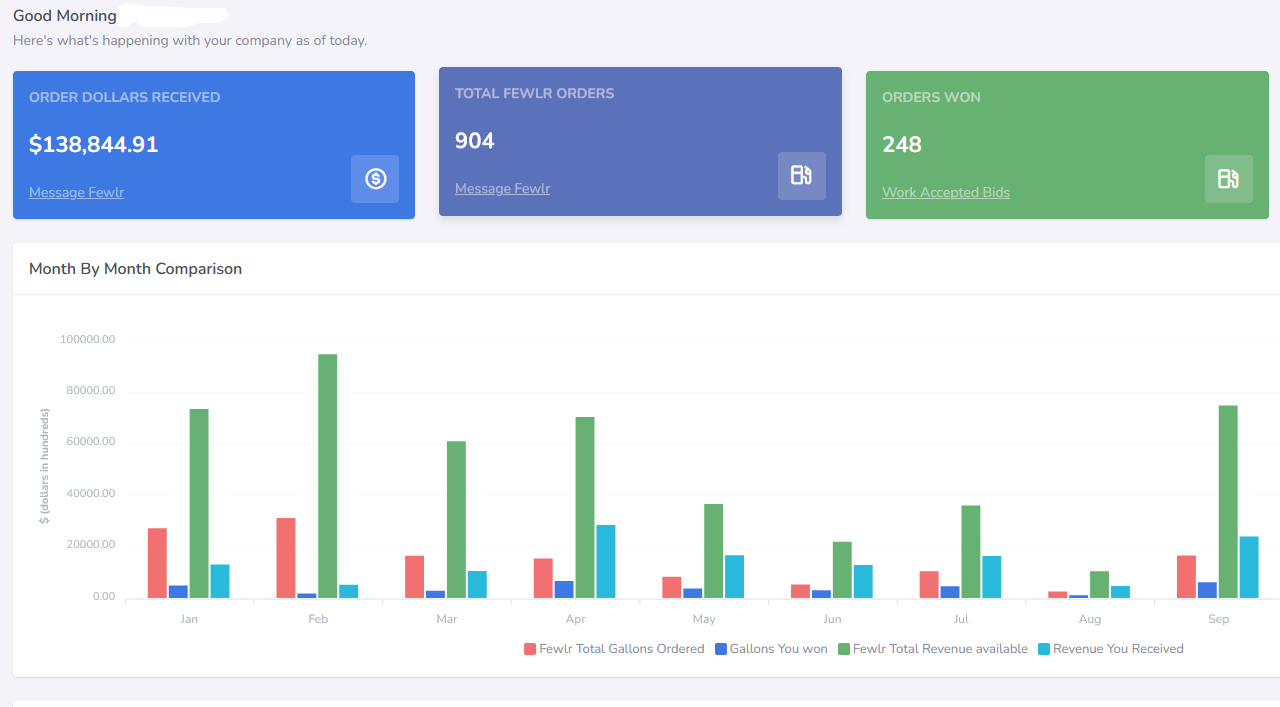This screenshot has height=707, width=1280.
Task: Click the dollar coin icon on Order Dollars card
Action: tap(375, 179)
